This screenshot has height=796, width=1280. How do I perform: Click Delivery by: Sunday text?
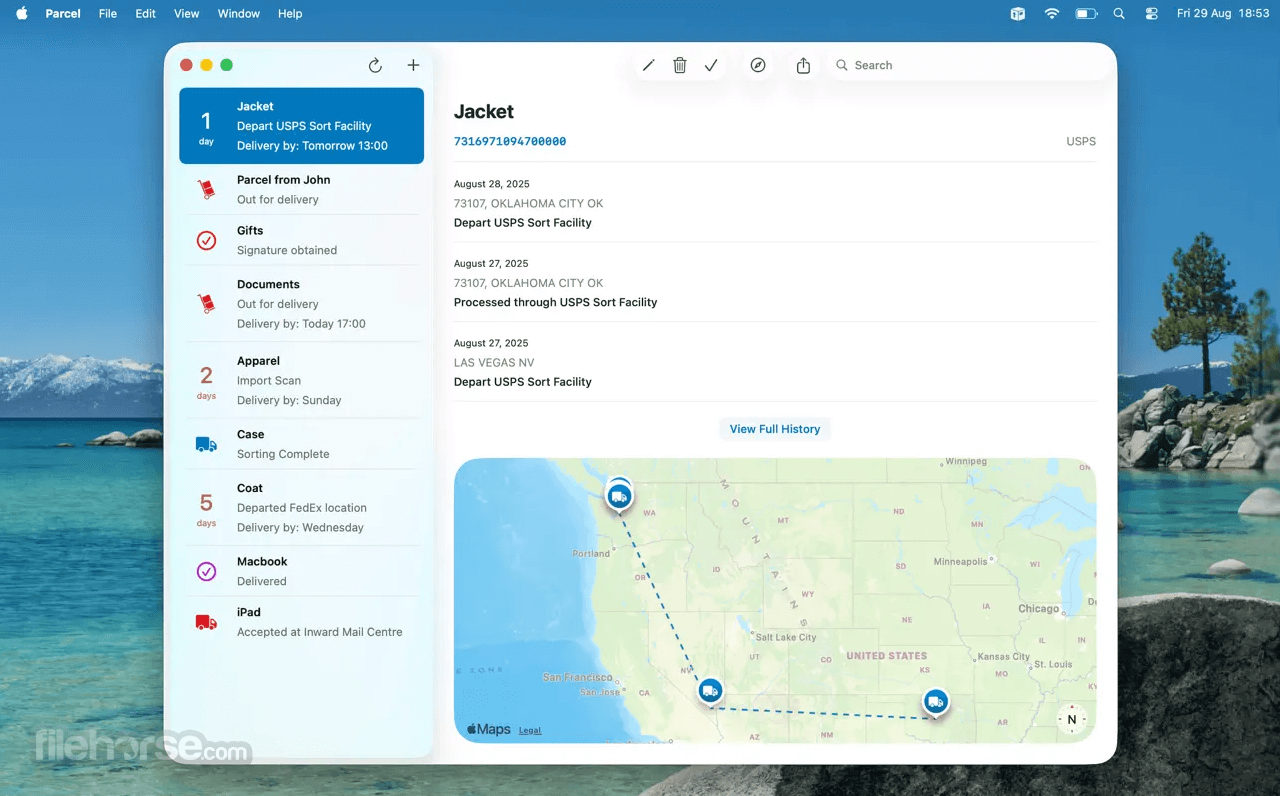[x=289, y=400]
